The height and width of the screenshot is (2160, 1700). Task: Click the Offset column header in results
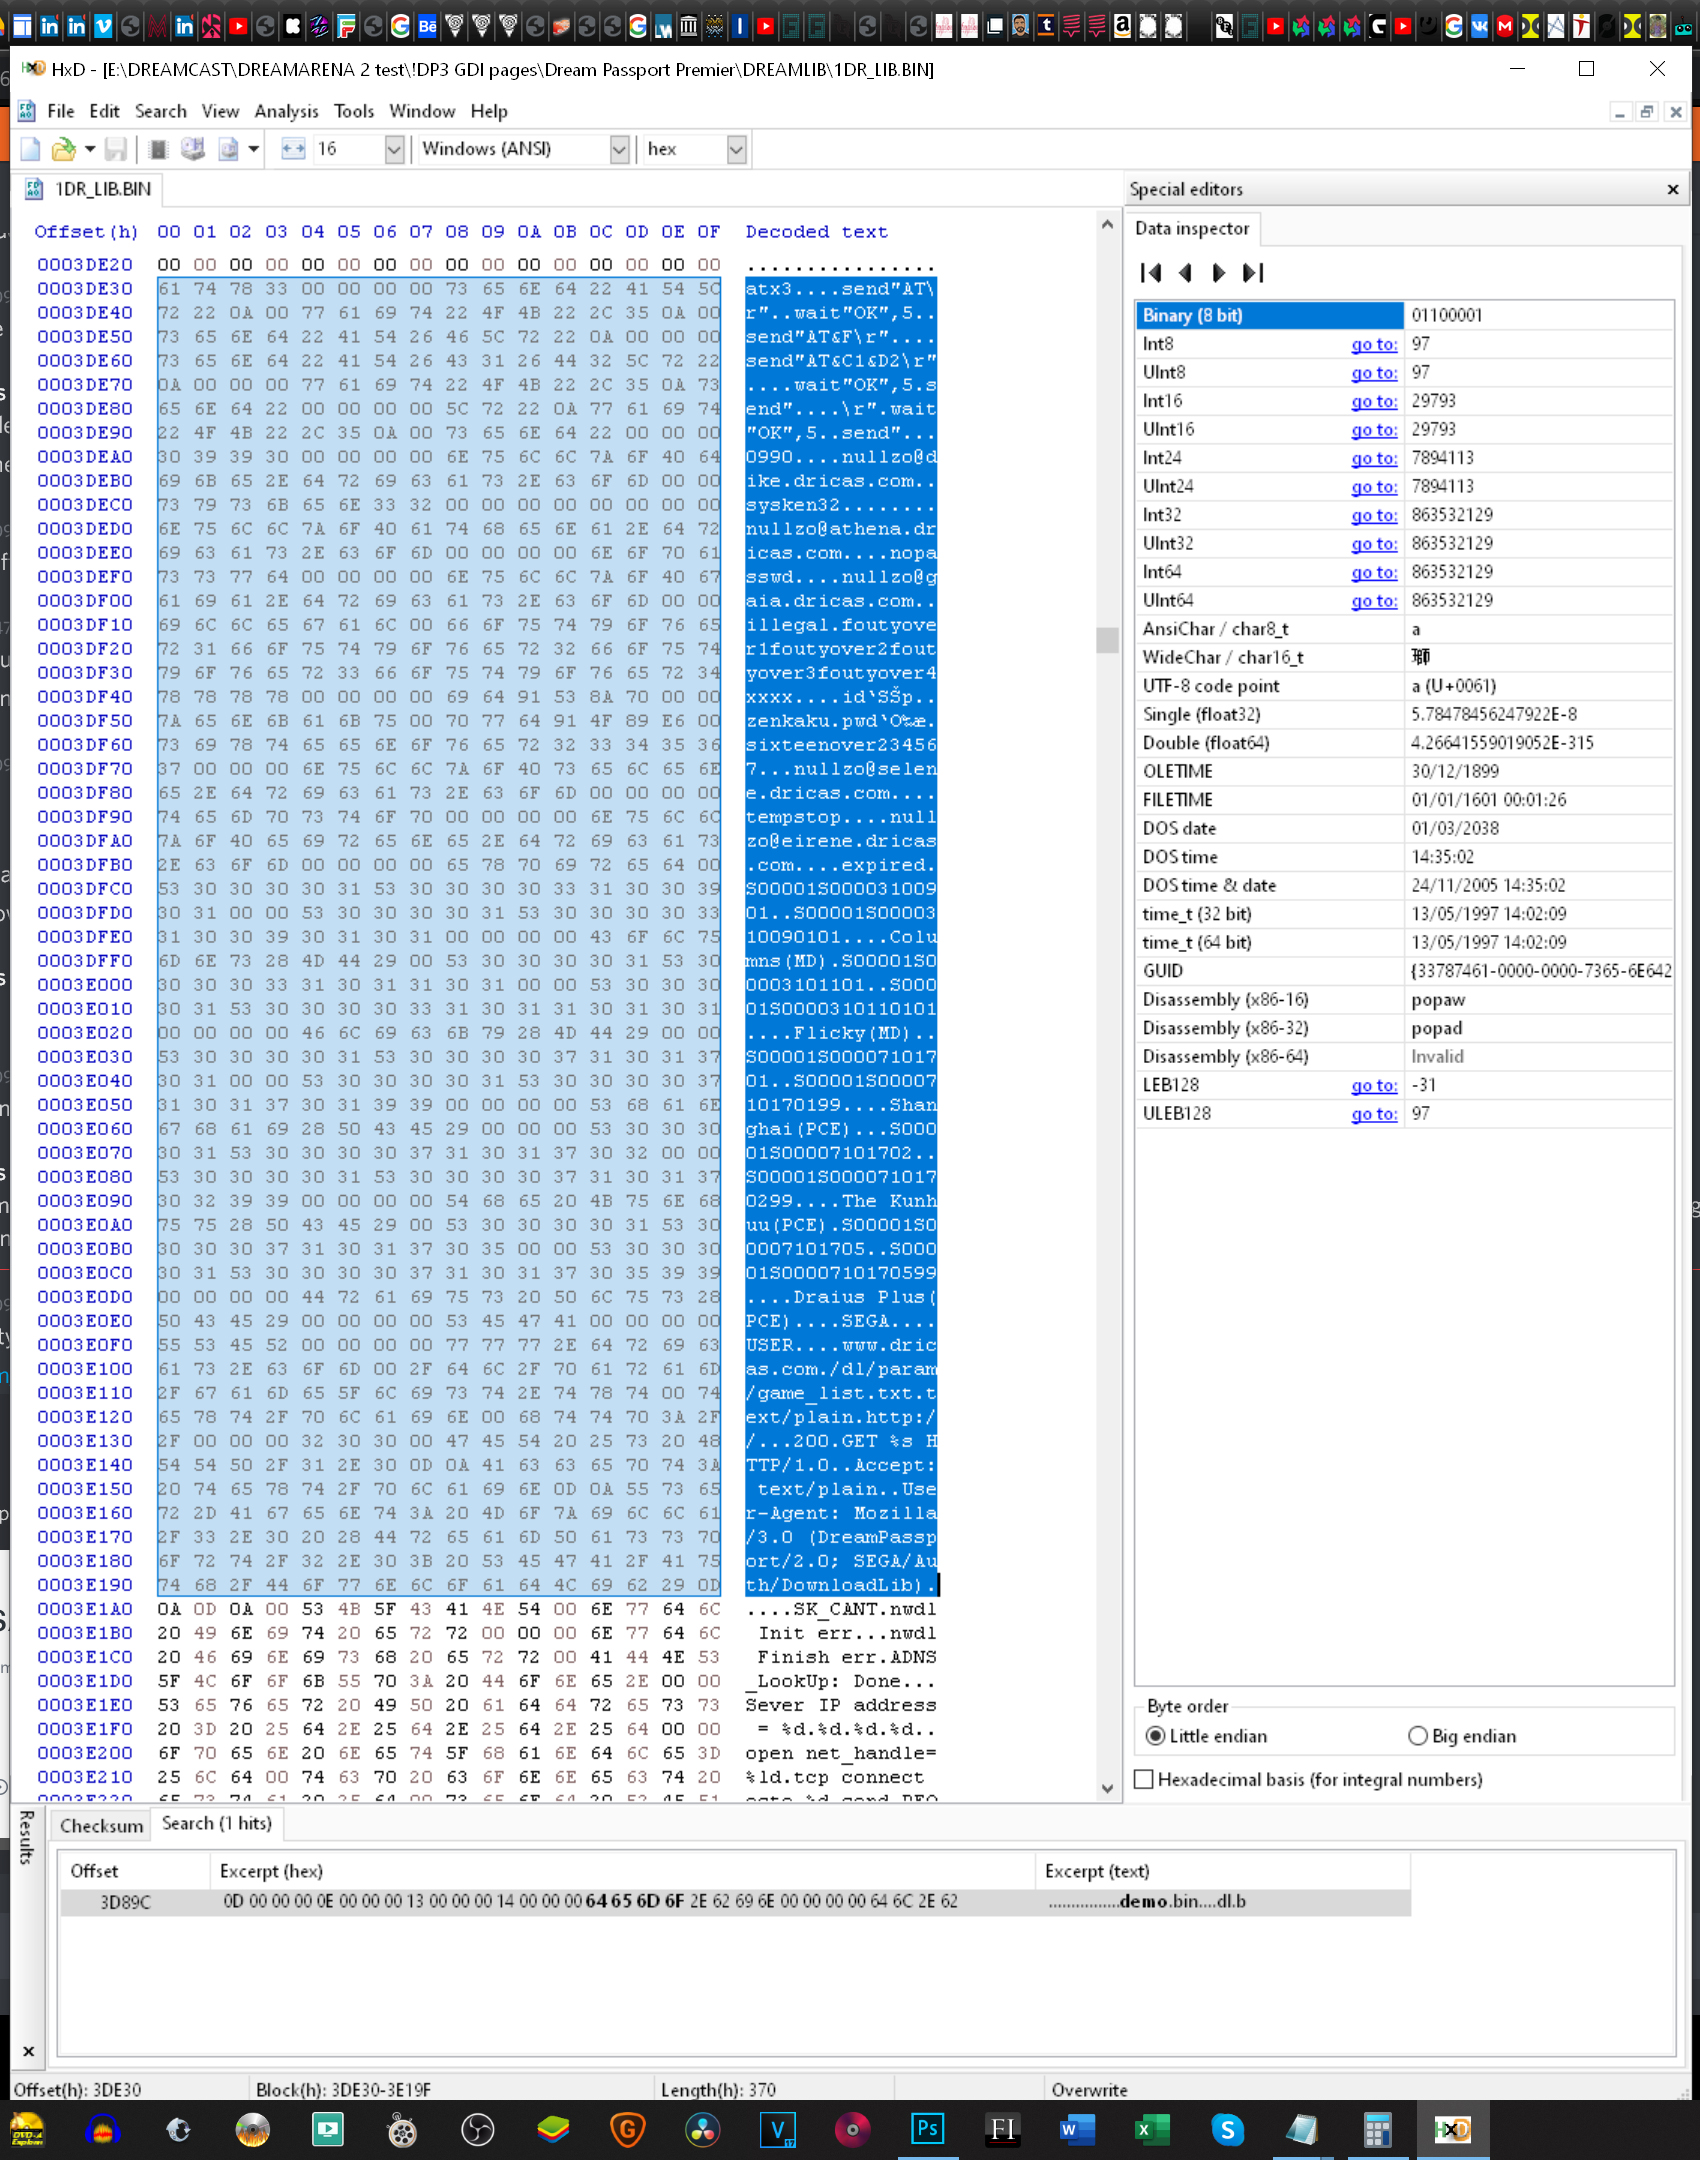pyautogui.click(x=134, y=1871)
